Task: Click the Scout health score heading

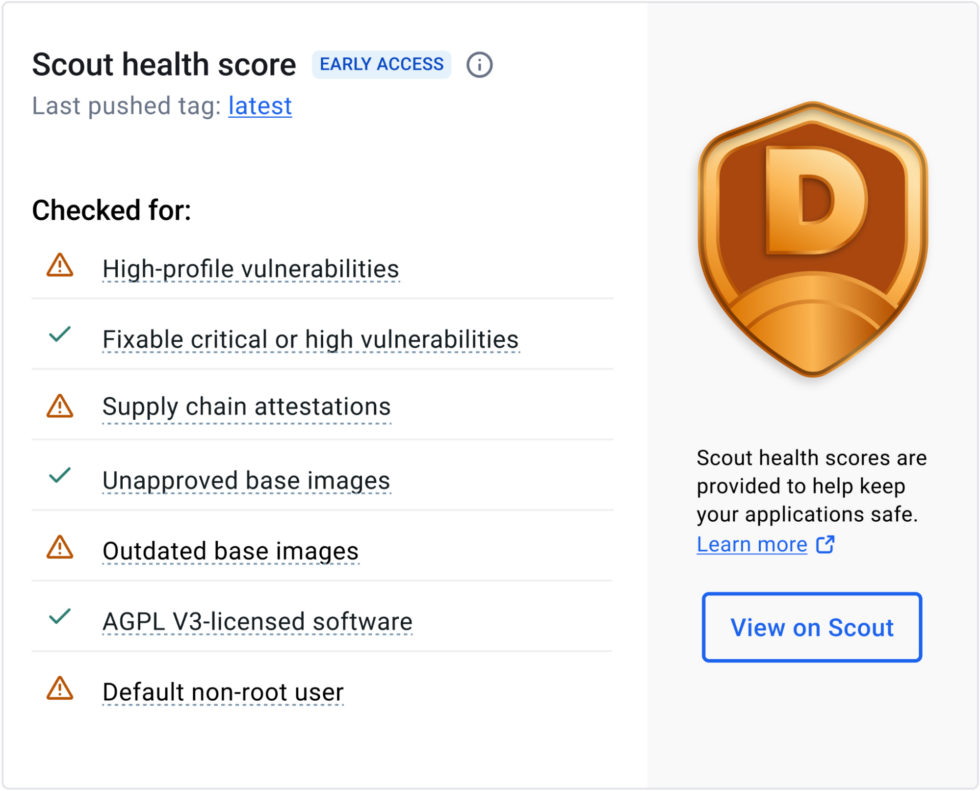Action: [163, 64]
